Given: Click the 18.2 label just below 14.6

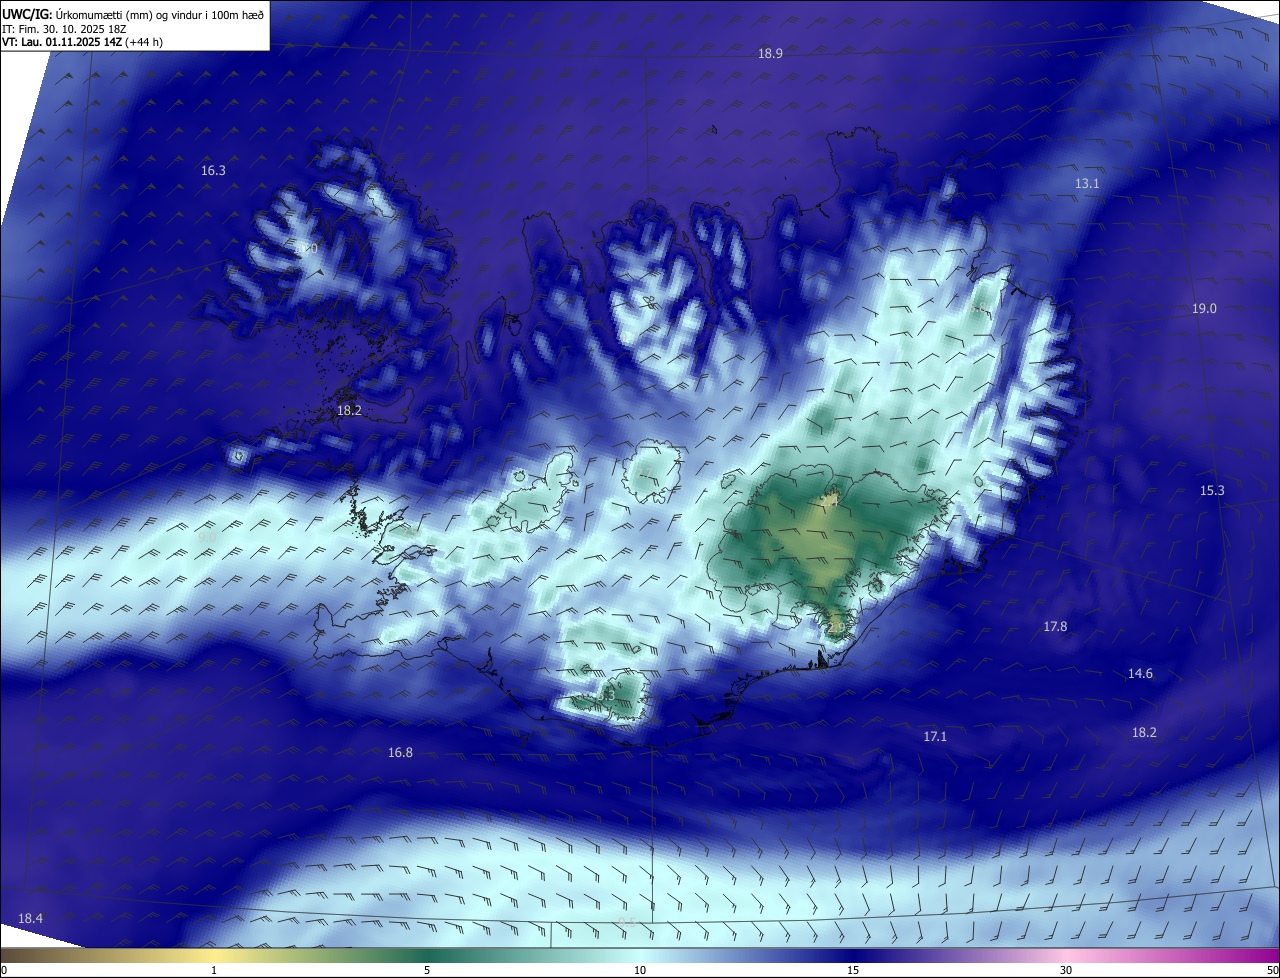Looking at the screenshot, I should click(1144, 733).
